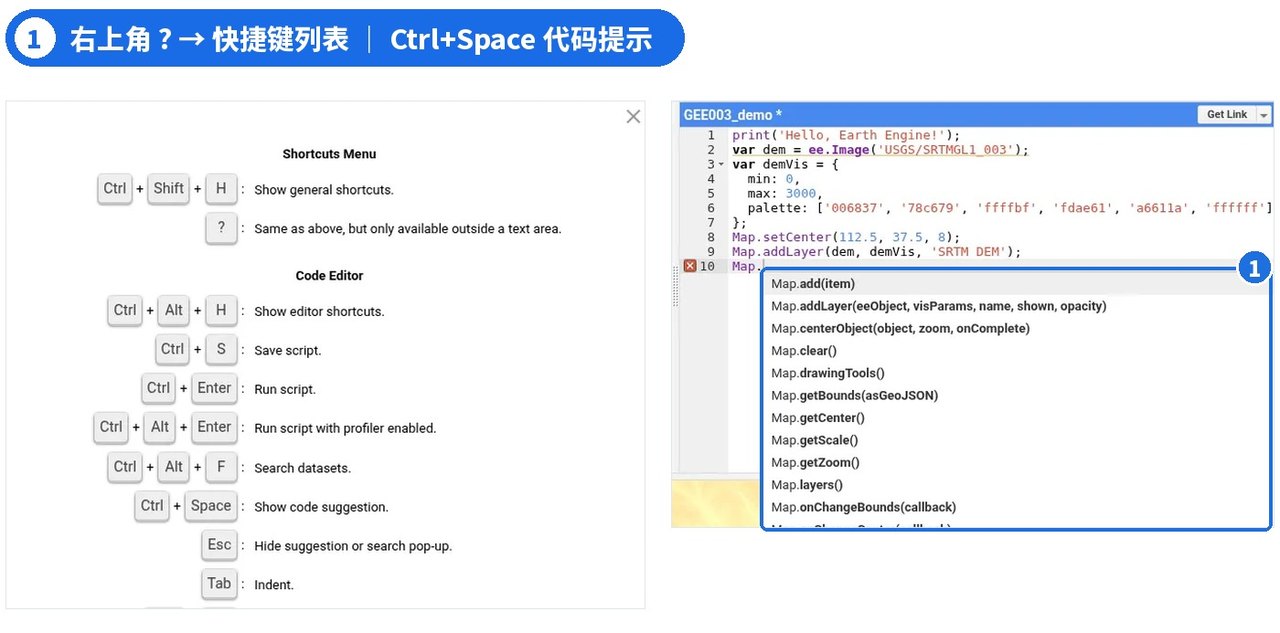Click the Map.addLayer code on line 9
Image resolution: width=1280 pixels, height=633 pixels.
click(876, 252)
